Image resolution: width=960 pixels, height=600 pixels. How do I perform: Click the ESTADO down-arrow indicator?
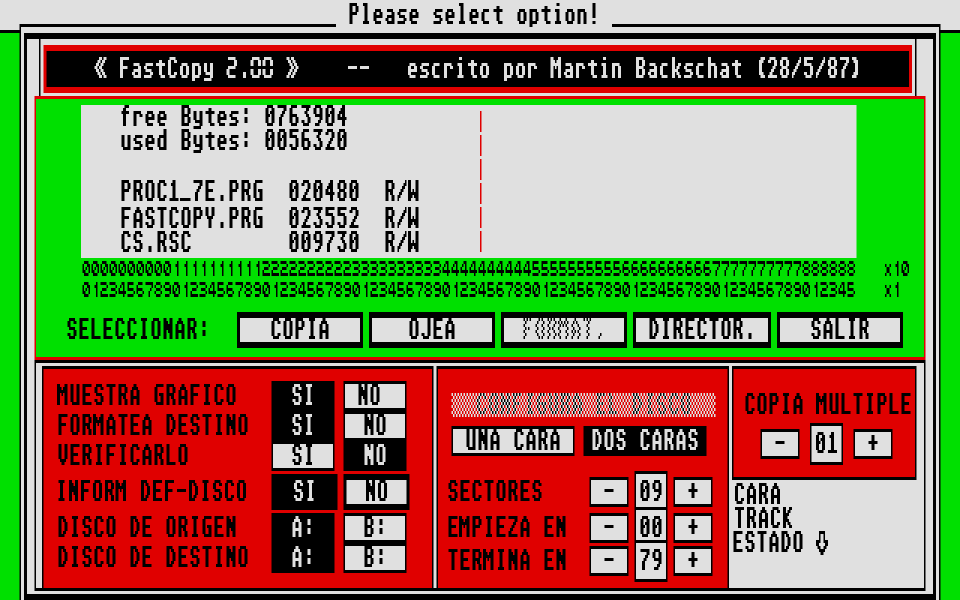coord(822,542)
